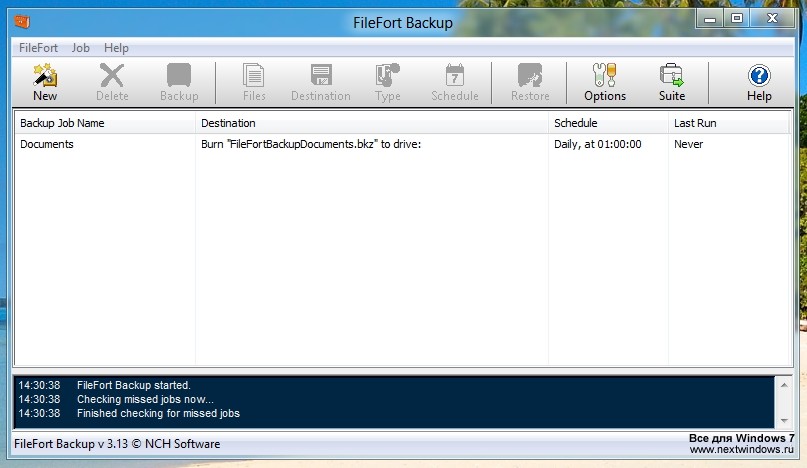Open the Help menu in menu bar

(116, 48)
